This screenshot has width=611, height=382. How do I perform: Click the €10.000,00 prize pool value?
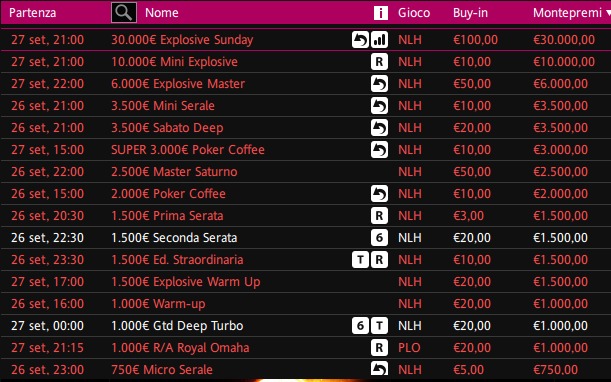(564, 62)
